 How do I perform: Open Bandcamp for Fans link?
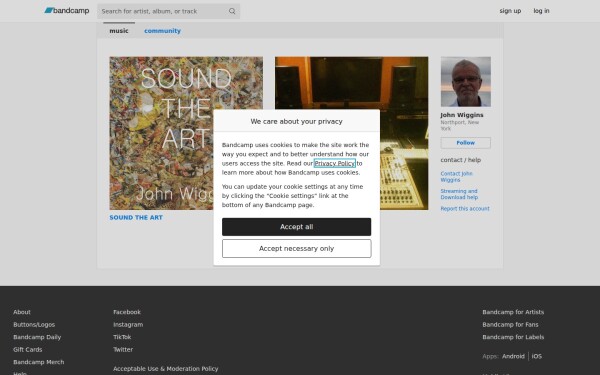pyautogui.click(x=510, y=324)
